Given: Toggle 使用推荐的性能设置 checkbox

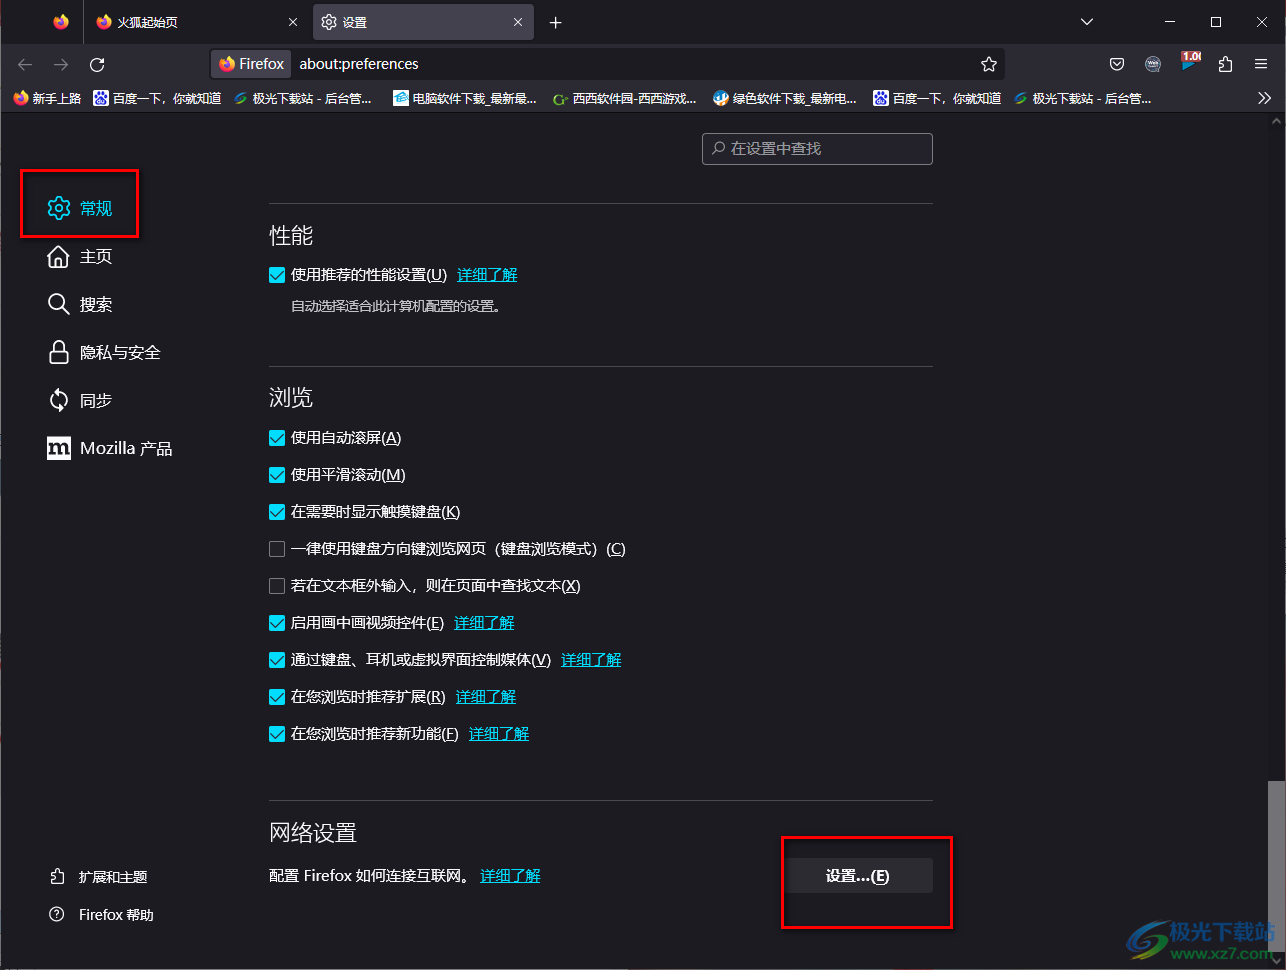Looking at the screenshot, I should 277,275.
